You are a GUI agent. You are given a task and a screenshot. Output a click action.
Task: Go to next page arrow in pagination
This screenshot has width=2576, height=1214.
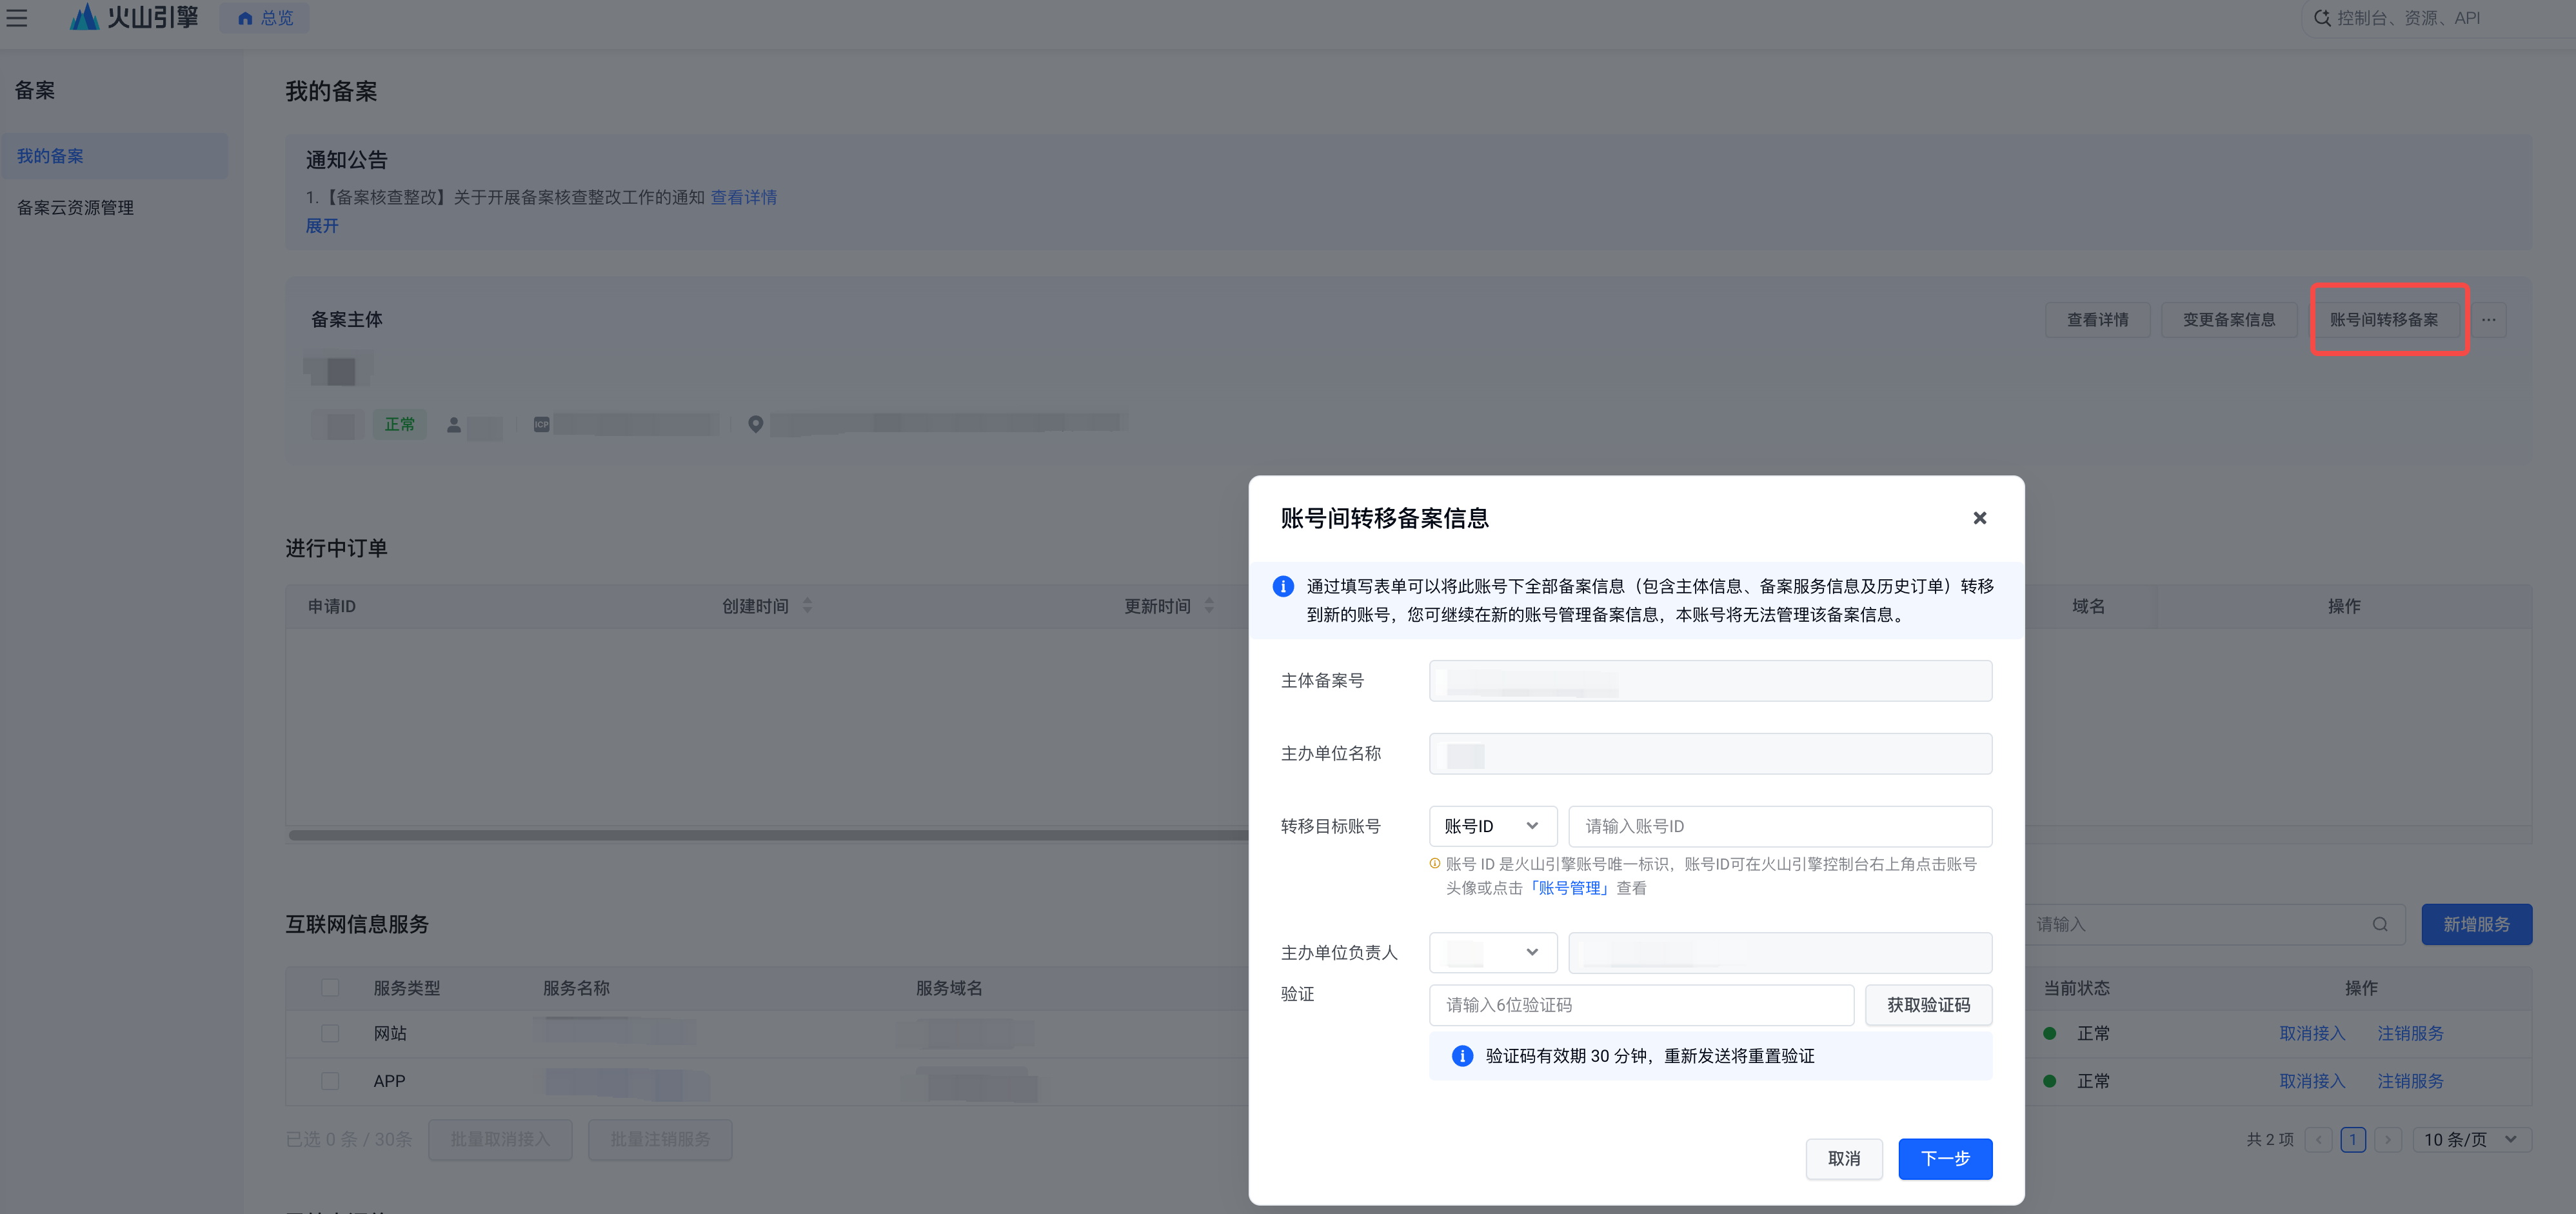tap(2388, 1140)
